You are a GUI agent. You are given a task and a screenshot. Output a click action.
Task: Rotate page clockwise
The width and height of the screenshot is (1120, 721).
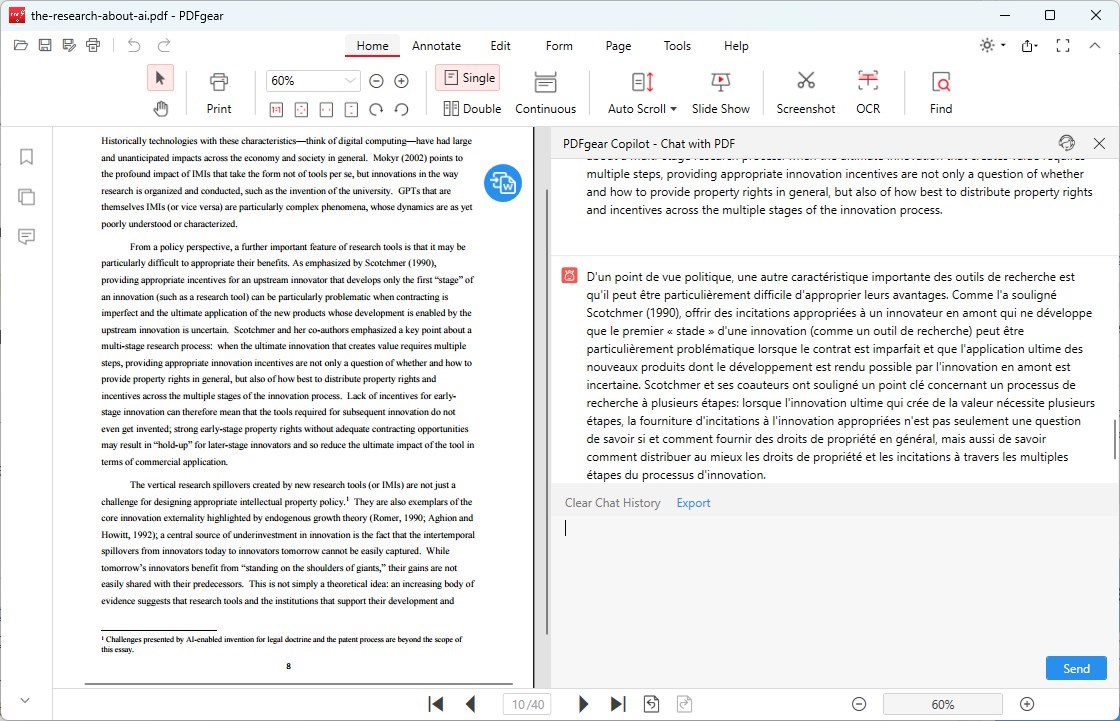pyautogui.click(x=376, y=109)
